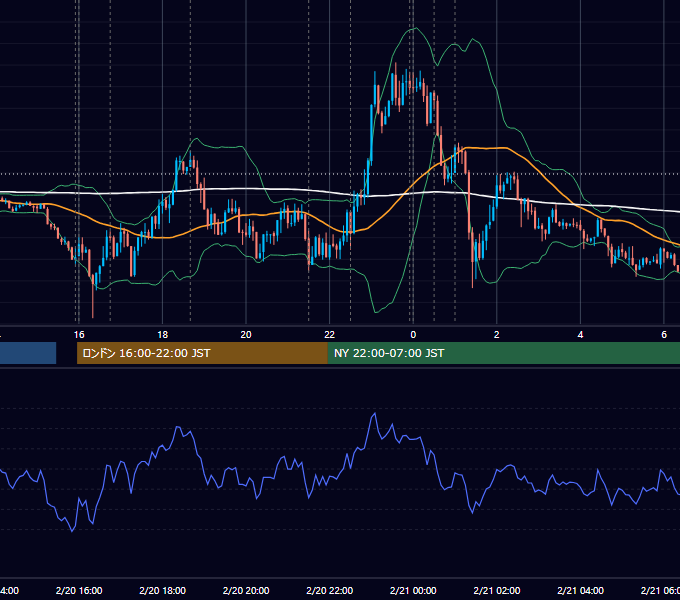Click the NY 22:00-07:00 JST session bar
This screenshot has width=680, height=600.
coord(503,353)
